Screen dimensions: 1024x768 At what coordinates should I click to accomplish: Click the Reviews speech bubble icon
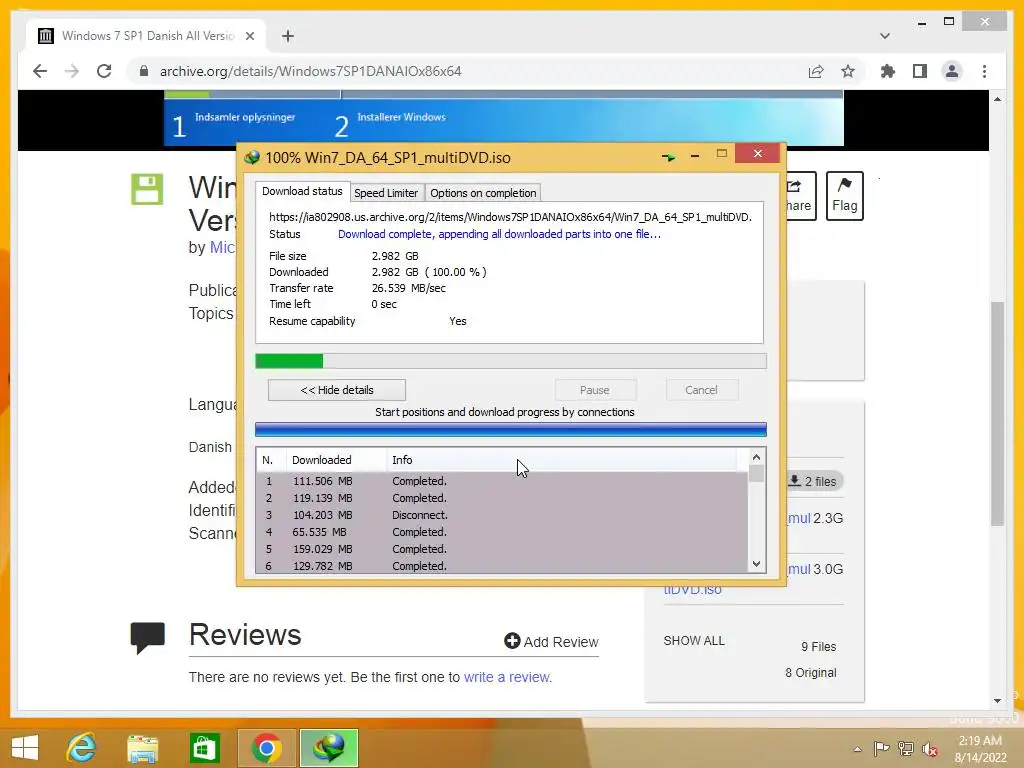pos(148,638)
